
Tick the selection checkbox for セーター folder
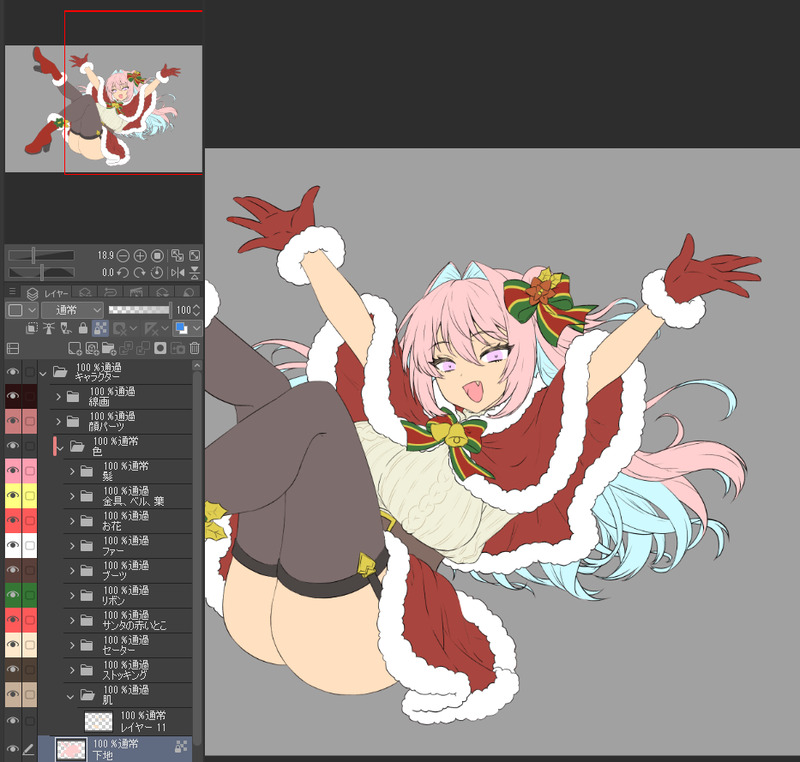30,645
